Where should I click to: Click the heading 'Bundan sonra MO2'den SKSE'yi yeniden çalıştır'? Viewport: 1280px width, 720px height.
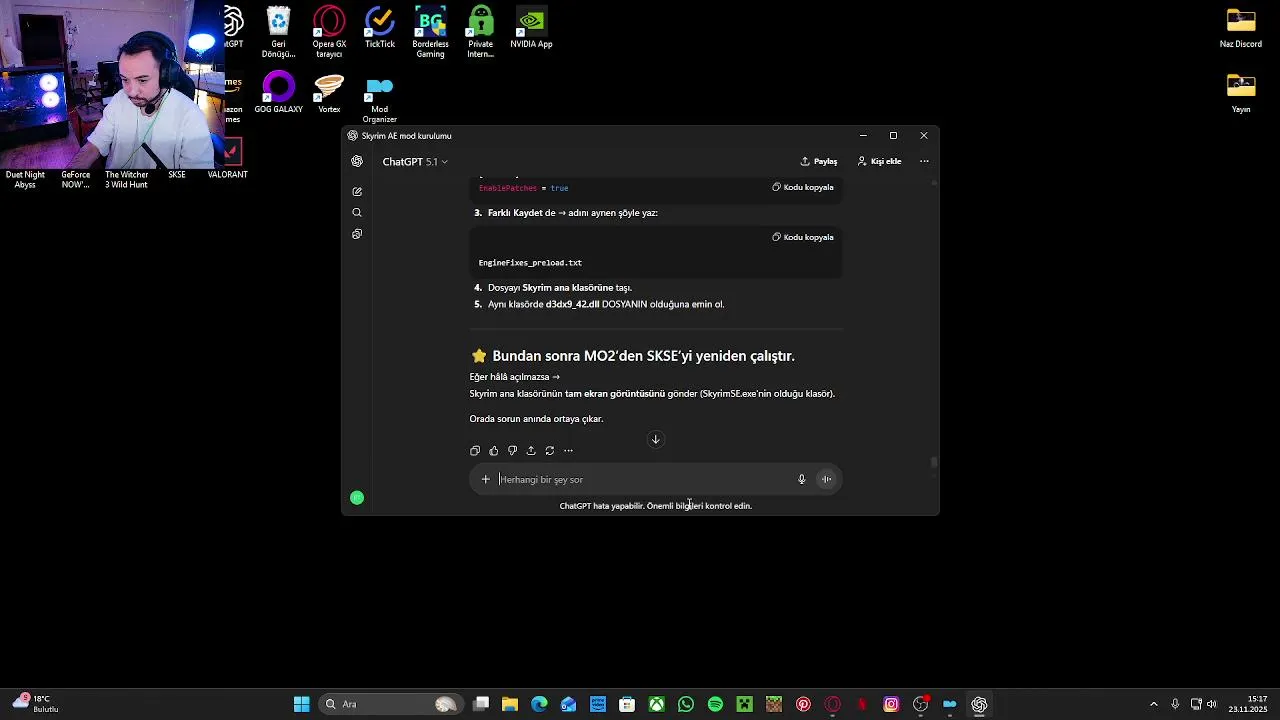(x=643, y=356)
